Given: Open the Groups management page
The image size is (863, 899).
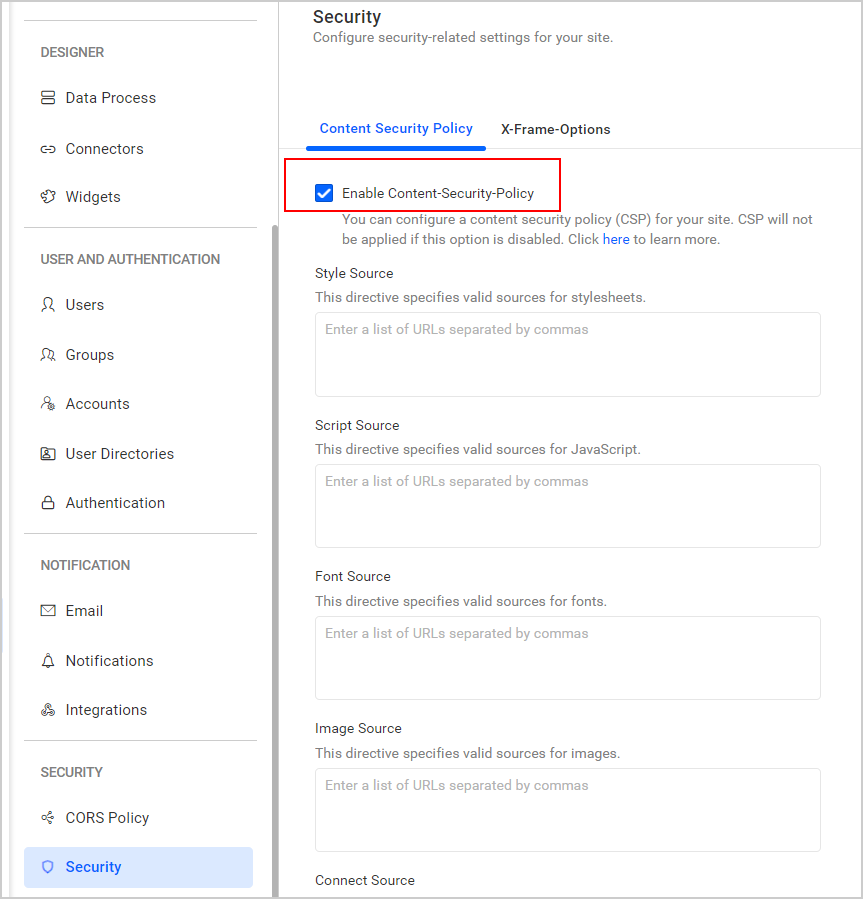Looking at the screenshot, I should (88, 354).
